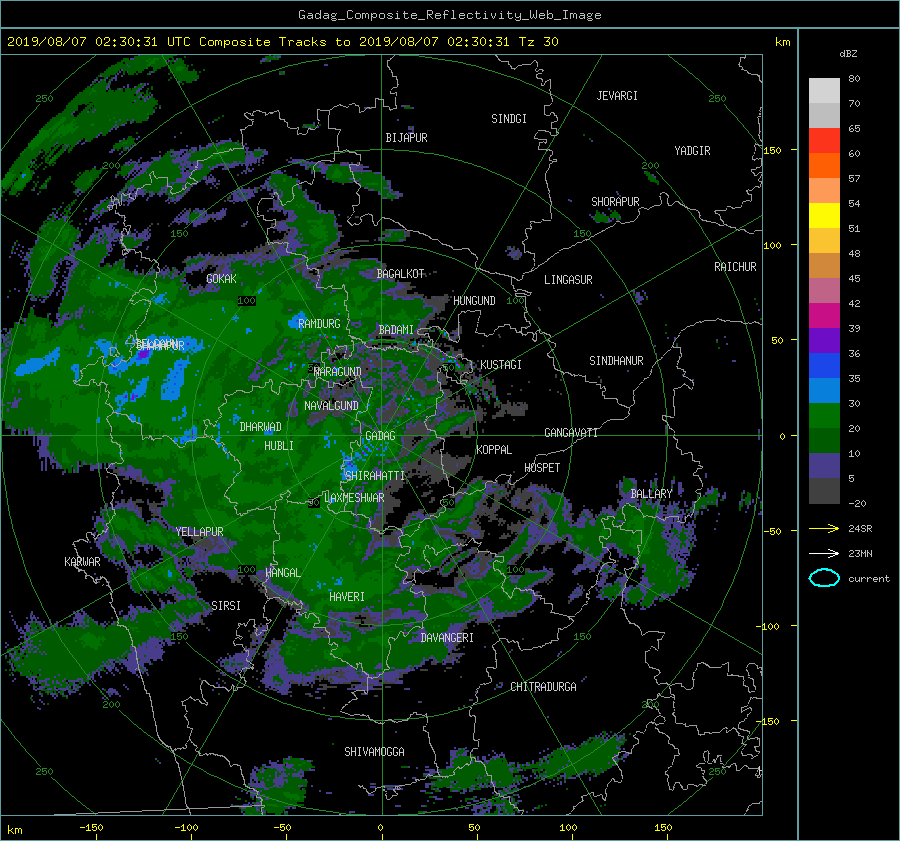Screen dimensions: 900x841
Task: Click the BALLARY city label
Action: coord(651,494)
